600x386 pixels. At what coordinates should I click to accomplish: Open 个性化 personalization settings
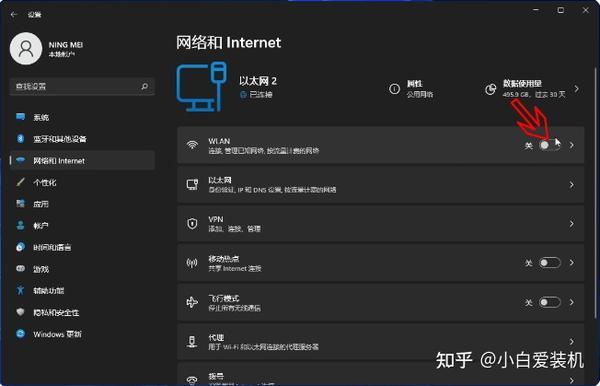82,182
